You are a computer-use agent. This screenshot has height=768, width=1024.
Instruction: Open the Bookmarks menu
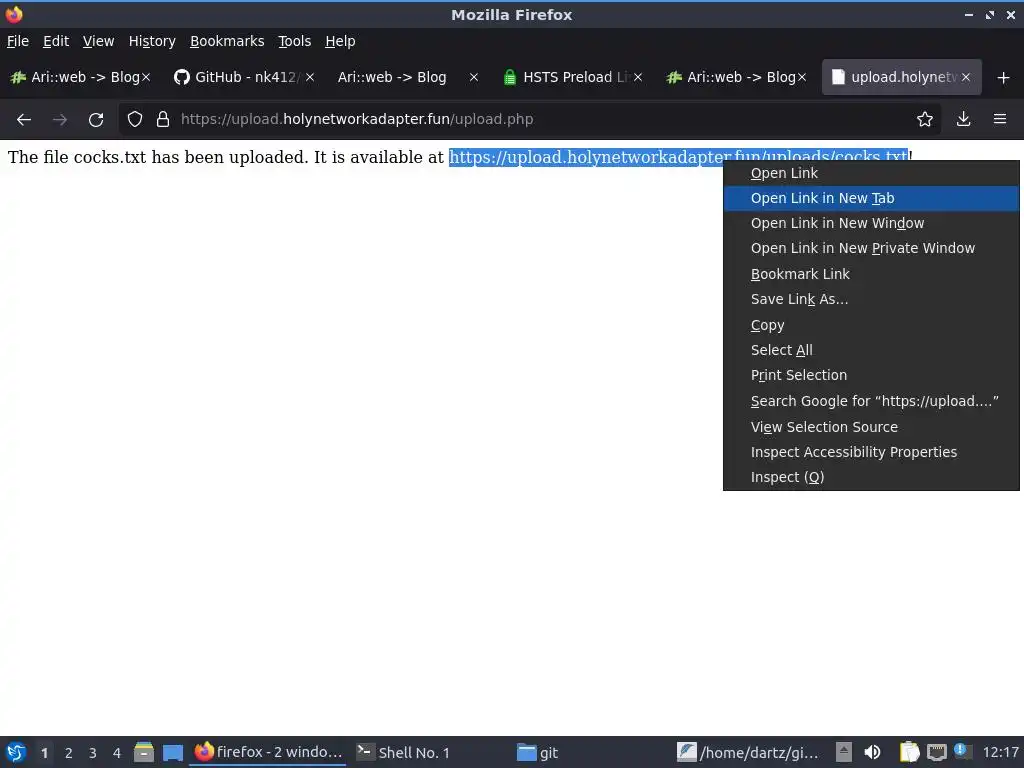click(227, 41)
